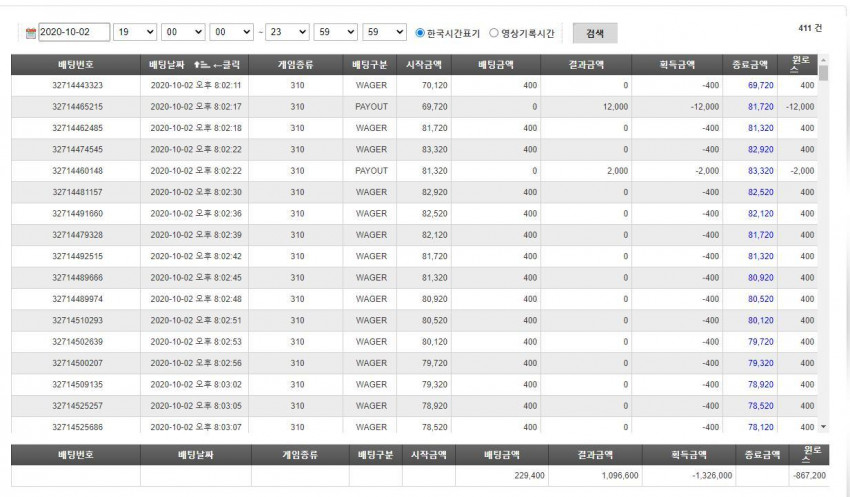Click the 배팅번호 column header

pyautogui.click(x=76, y=64)
